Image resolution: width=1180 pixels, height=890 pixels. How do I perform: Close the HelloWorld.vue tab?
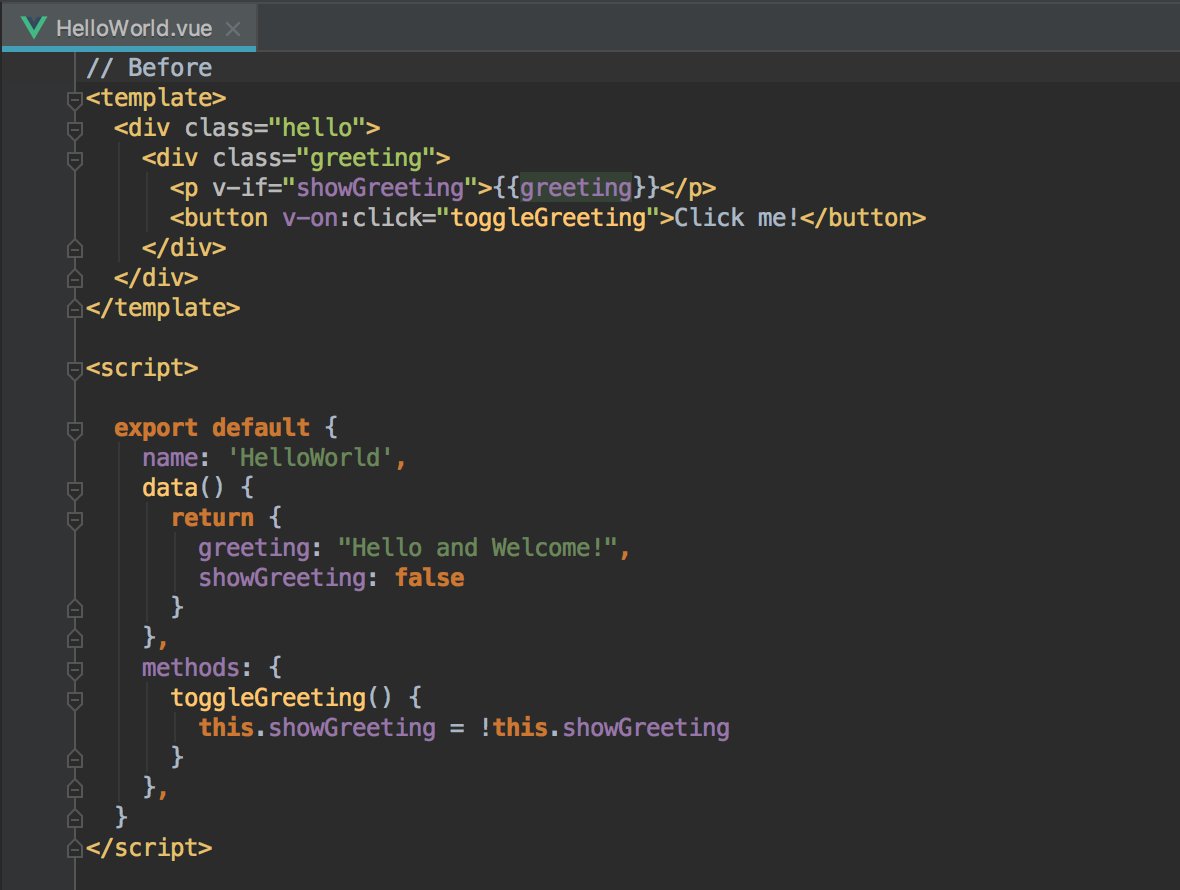233,29
